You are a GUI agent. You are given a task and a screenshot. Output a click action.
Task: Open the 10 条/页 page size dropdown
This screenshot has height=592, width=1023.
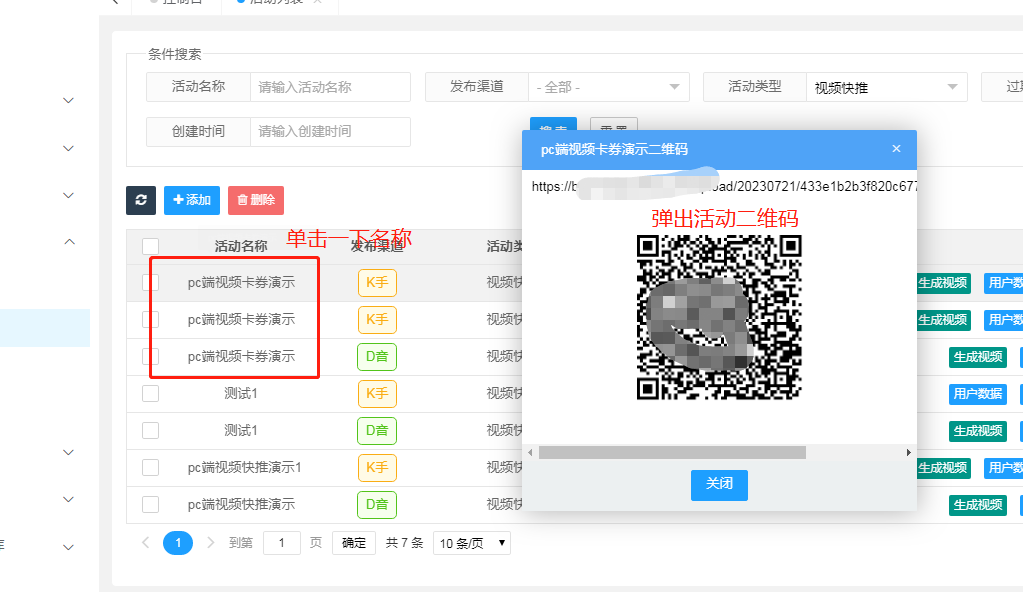[472, 543]
